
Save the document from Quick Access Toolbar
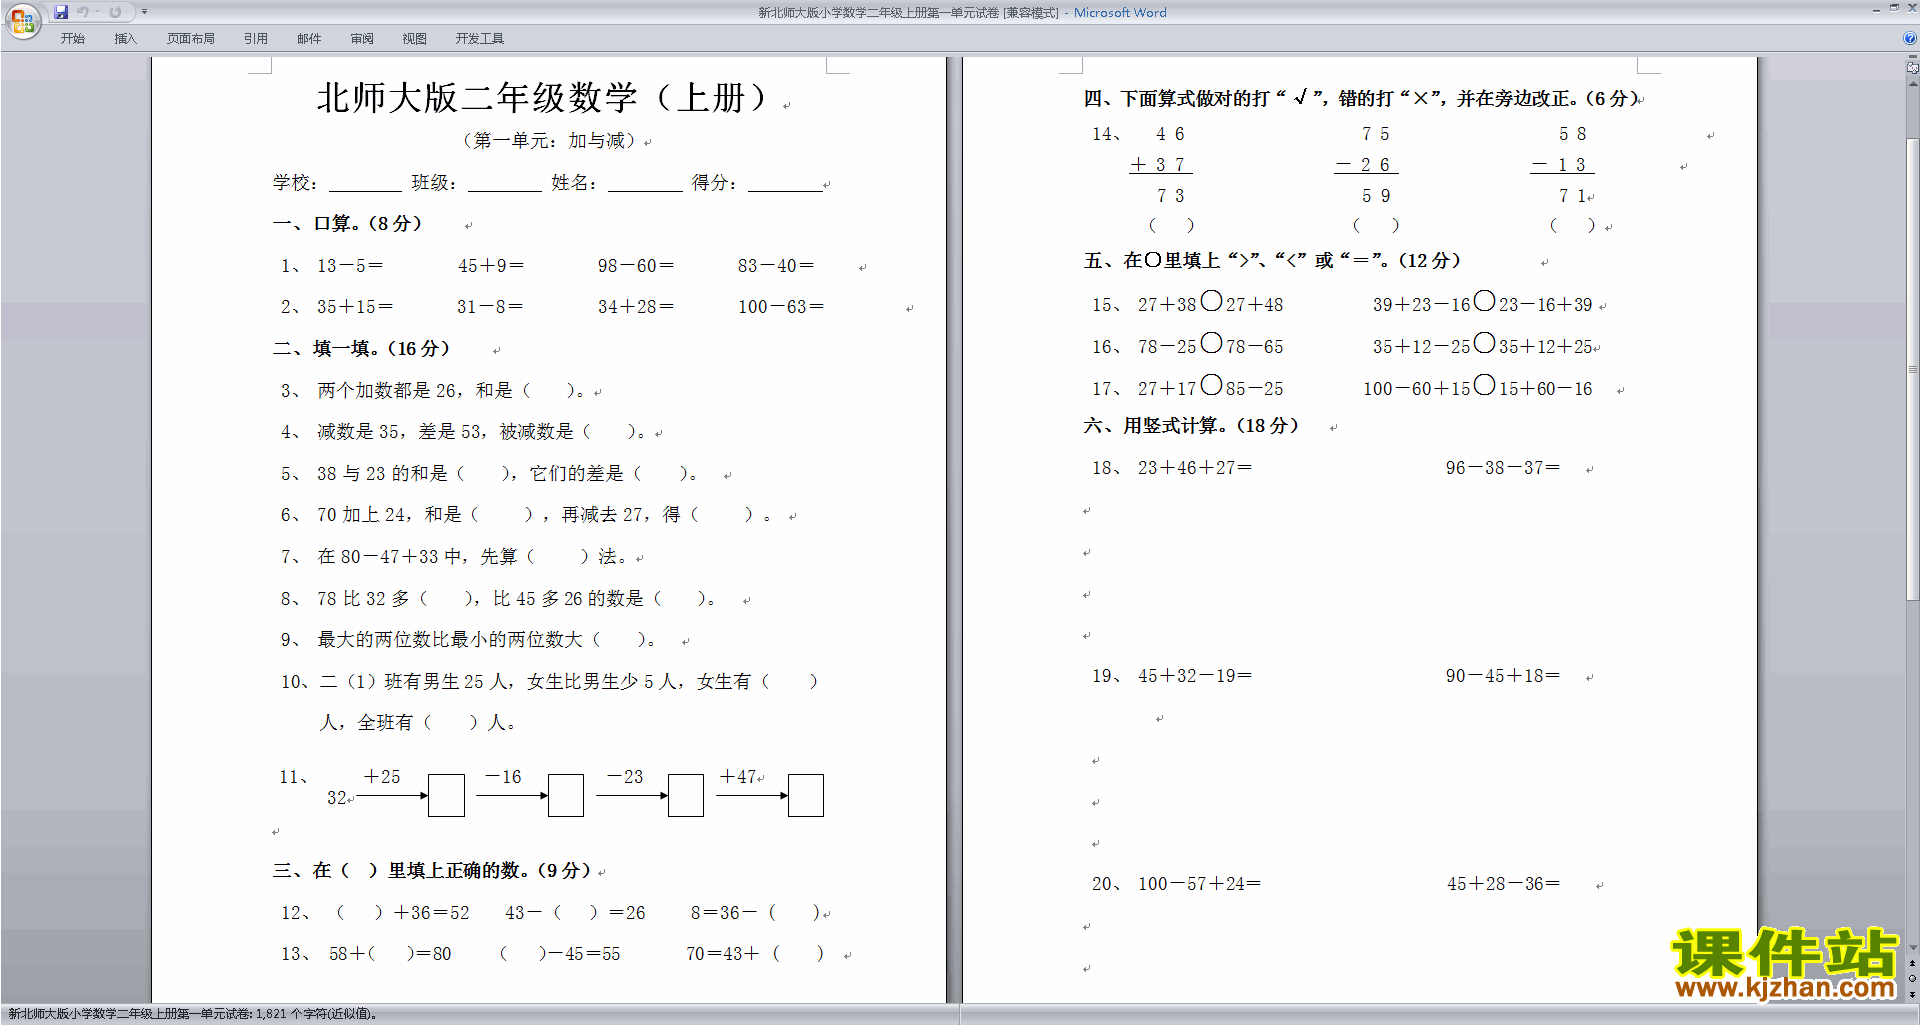(x=61, y=12)
